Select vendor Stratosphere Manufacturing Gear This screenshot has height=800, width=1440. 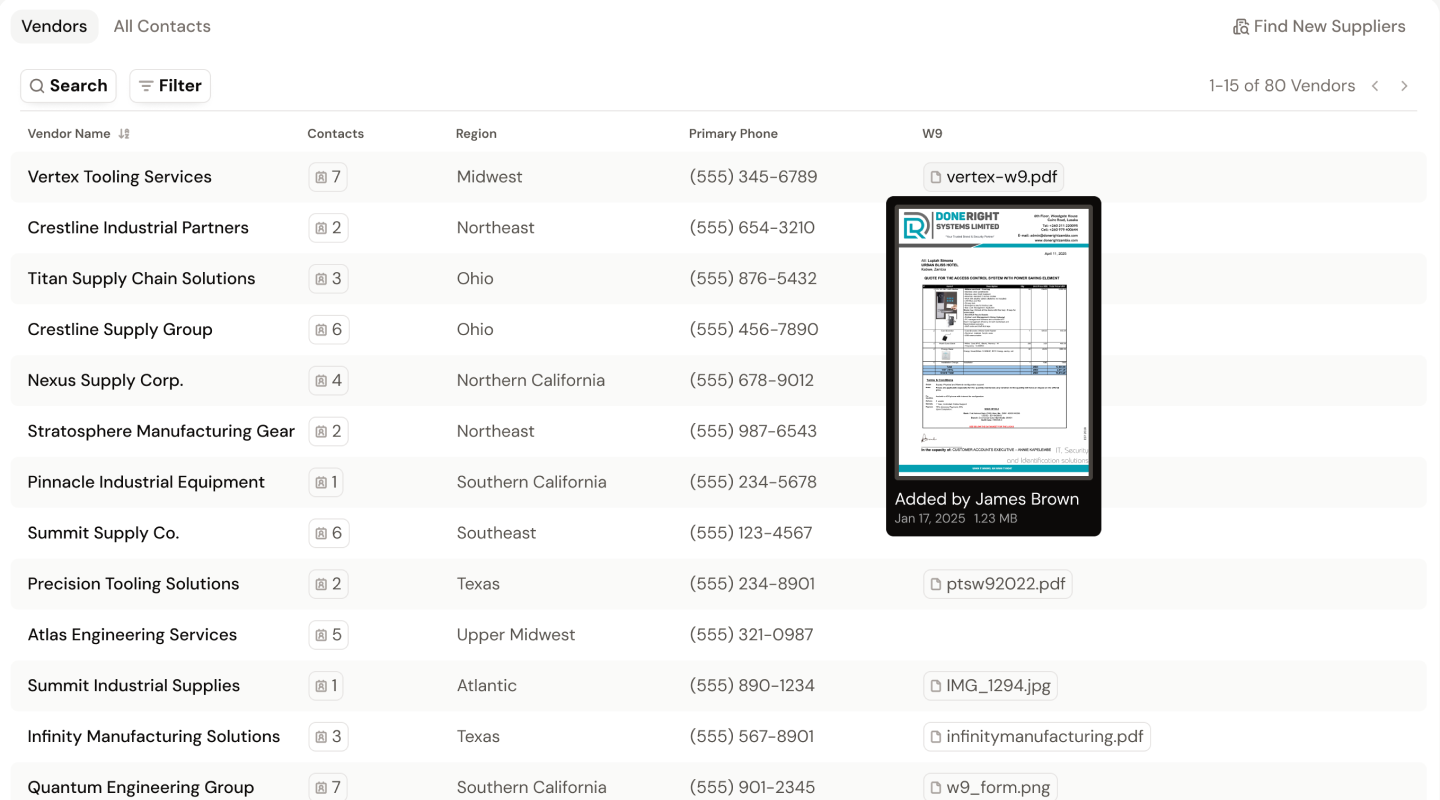[161, 432]
